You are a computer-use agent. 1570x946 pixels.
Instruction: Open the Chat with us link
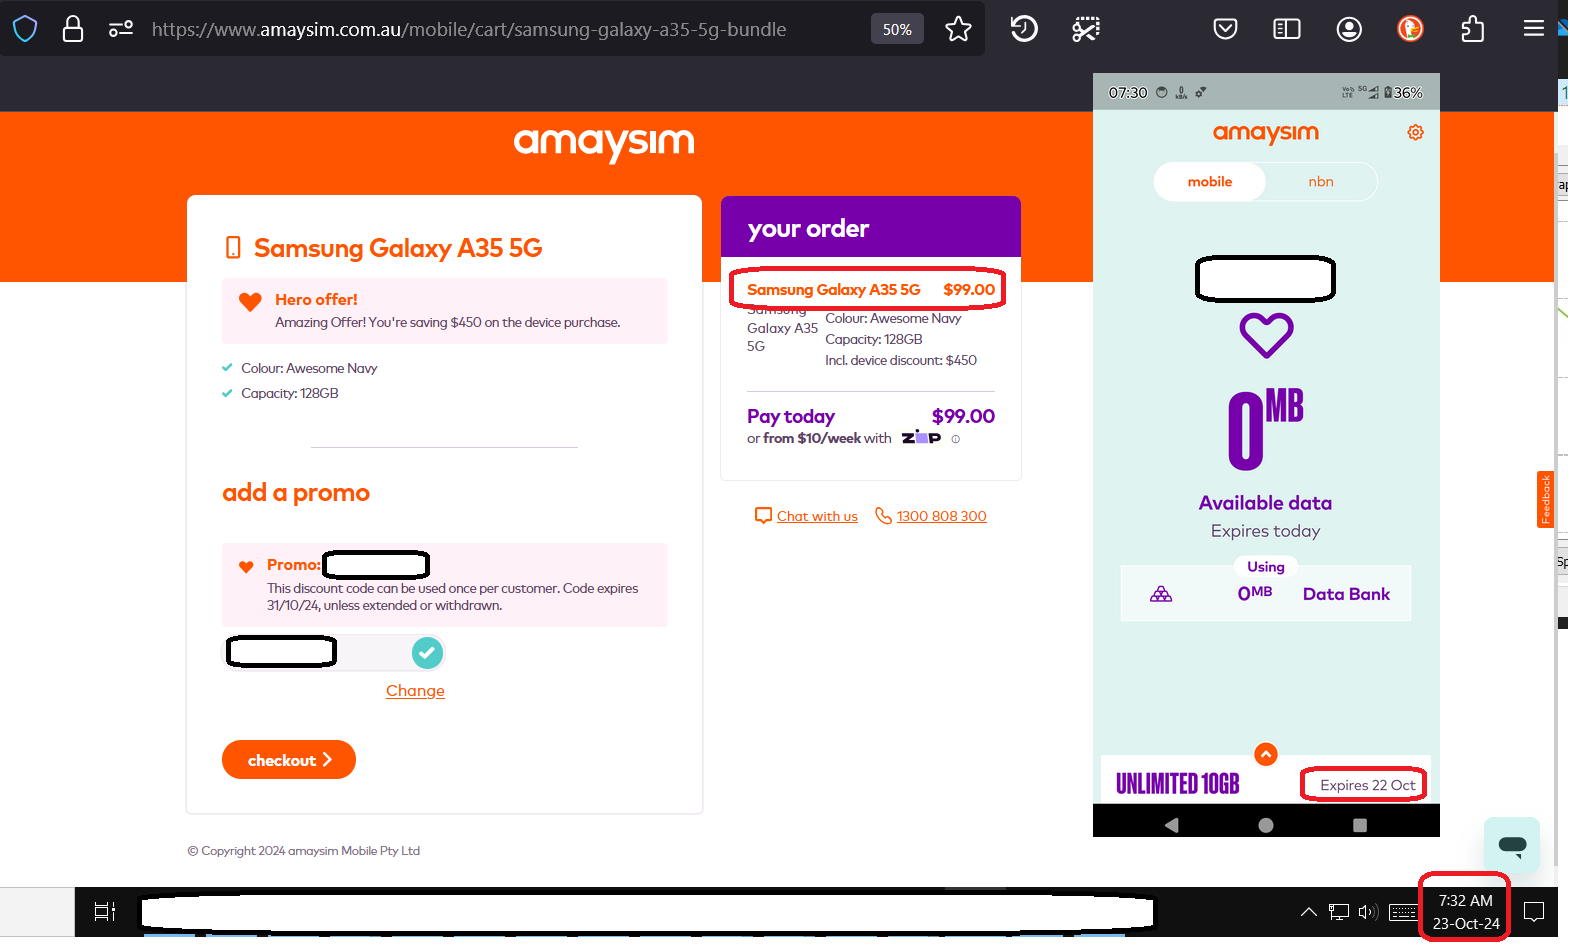coord(817,516)
